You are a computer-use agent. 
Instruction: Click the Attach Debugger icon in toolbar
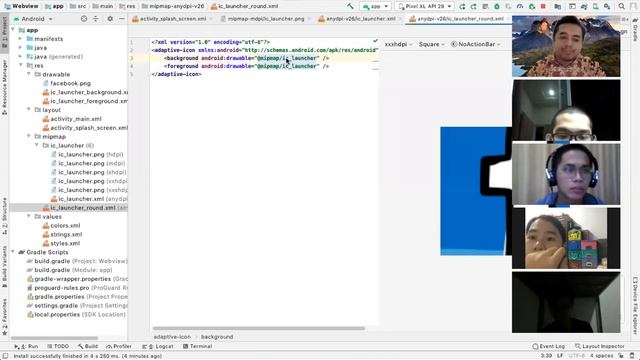click(531, 7)
